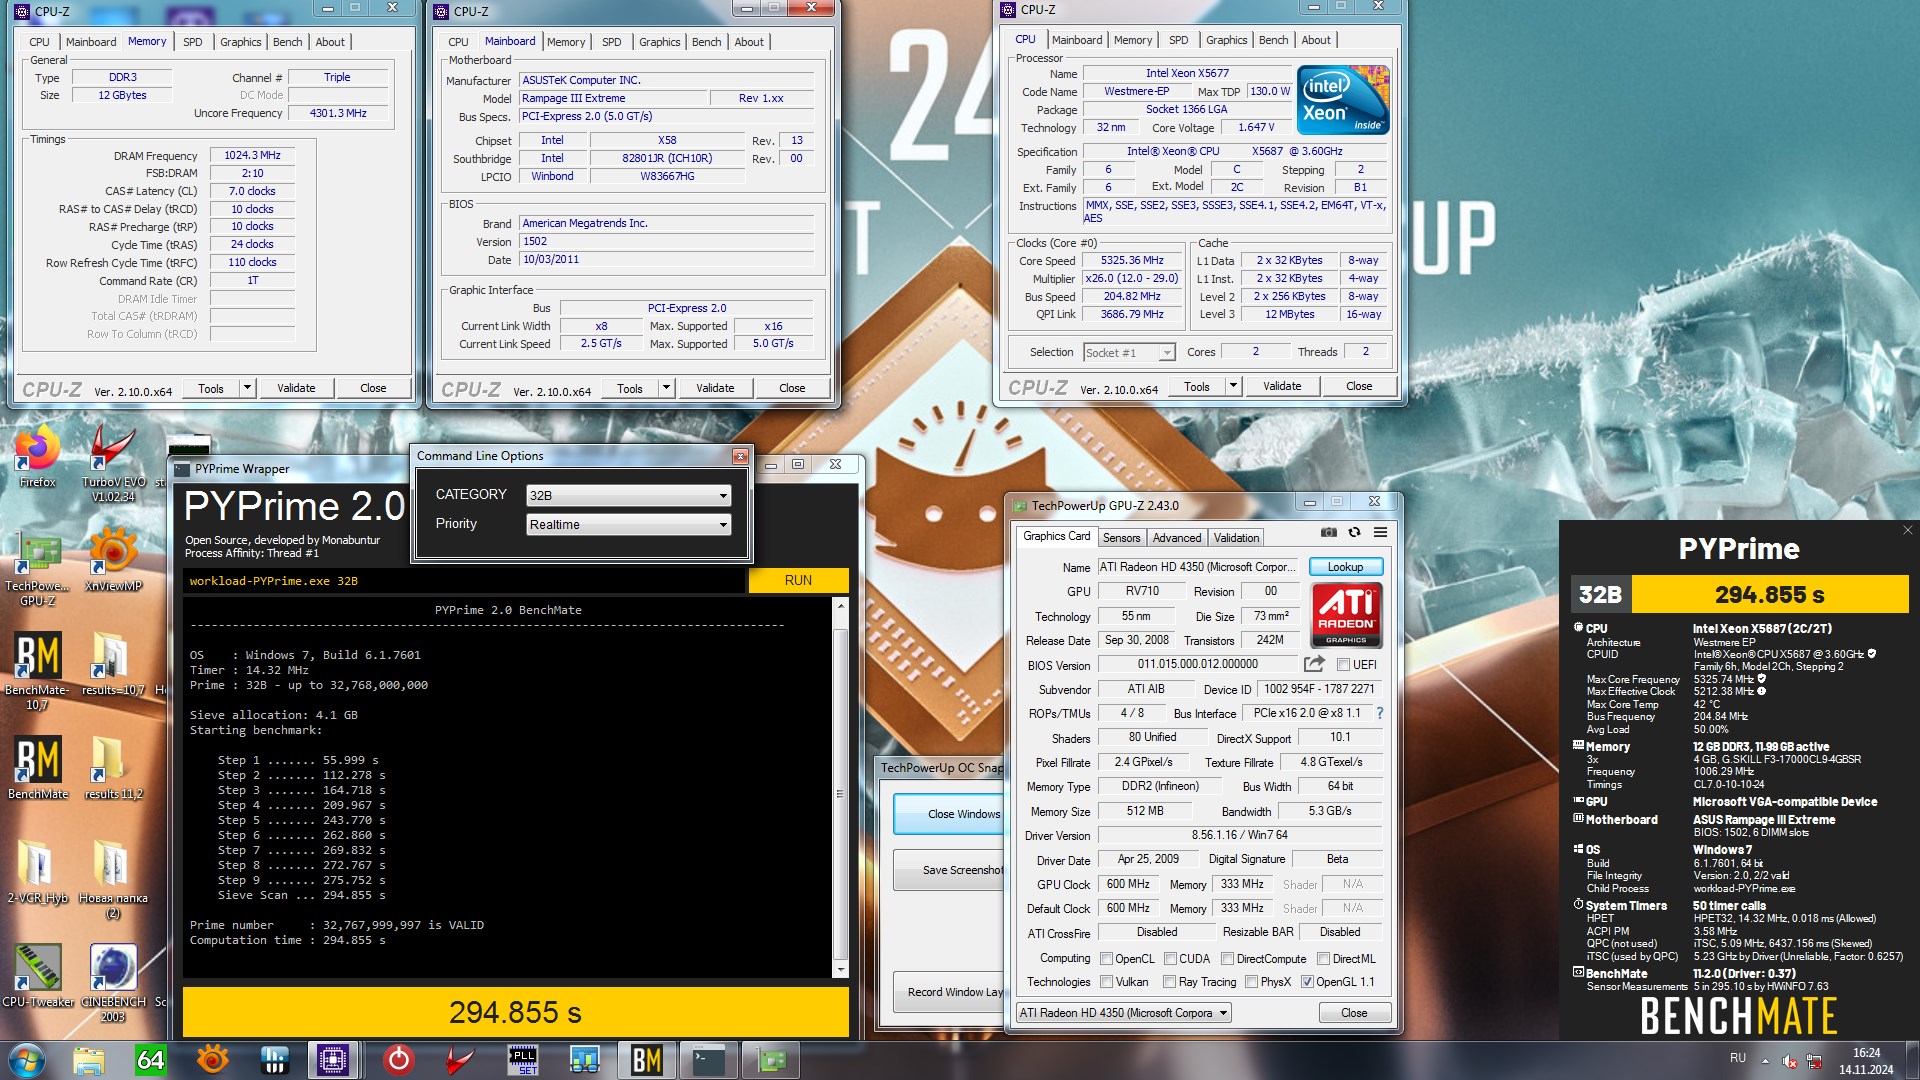The image size is (1920, 1080).
Task: Click RU language indicator in taskbar
Action: (x=1738, y=1057)
